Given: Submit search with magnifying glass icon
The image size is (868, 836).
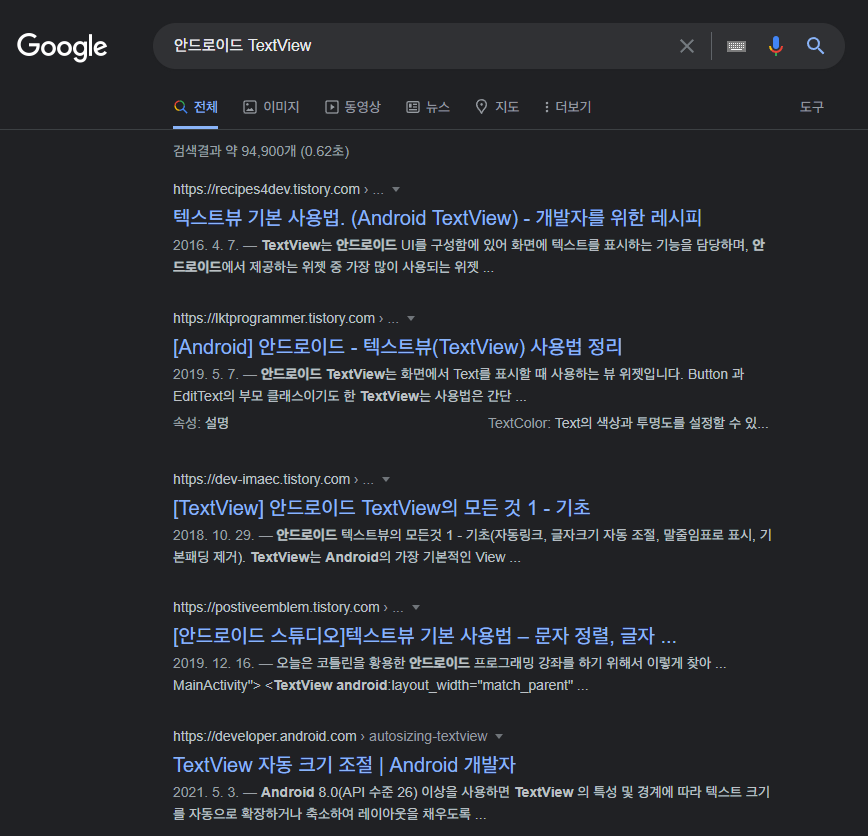Looking at the screenshot, I should click(x=815, y=46).
